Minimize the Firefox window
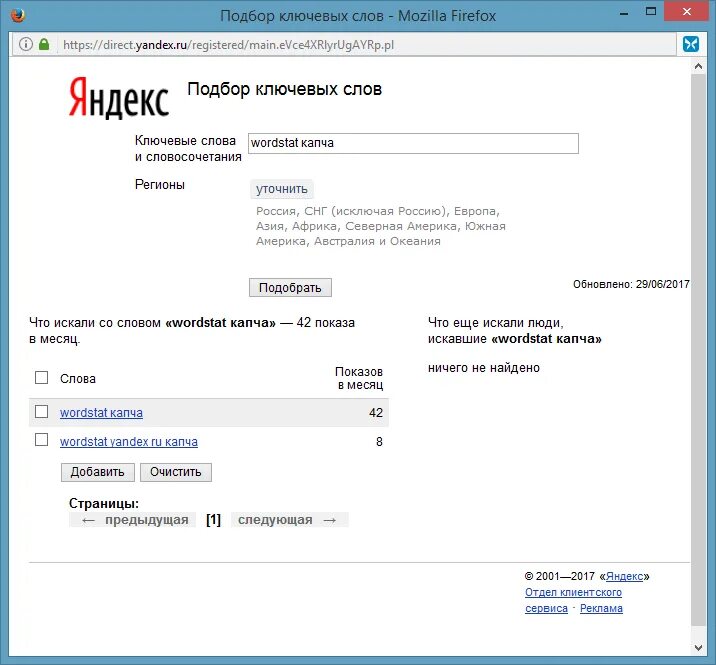The height and width of the screenshot is (665, 716). point(624,14)
